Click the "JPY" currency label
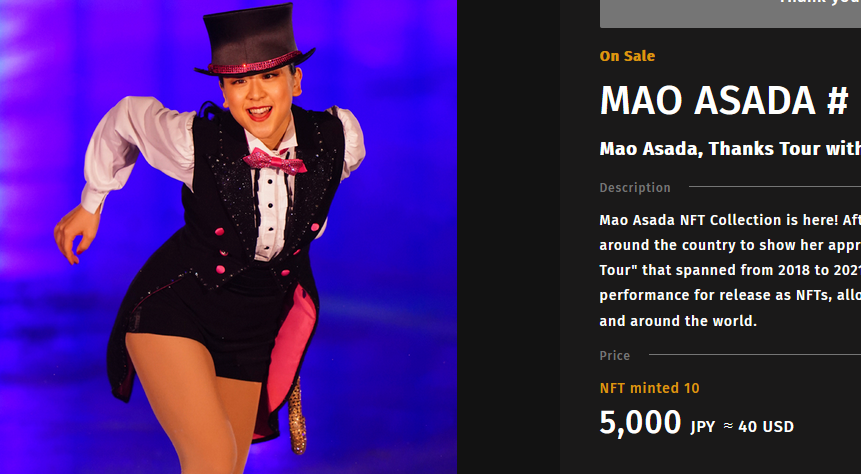The image size is (861, 474). click(x=703, y=427)
